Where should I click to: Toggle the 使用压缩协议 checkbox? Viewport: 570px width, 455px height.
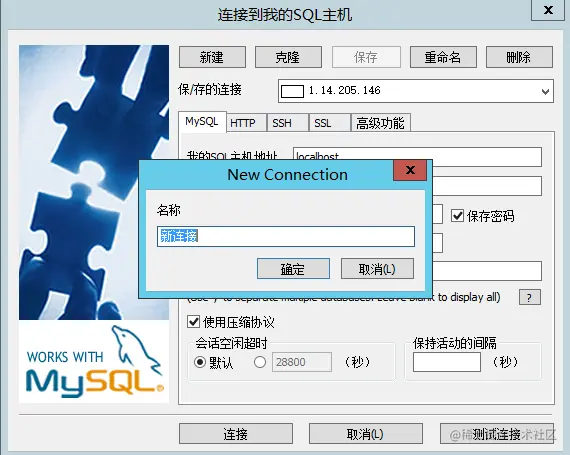coord(193,322)
